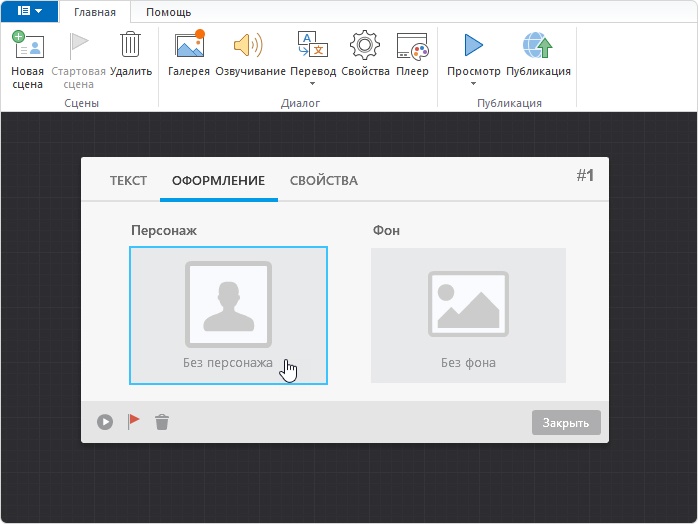
Task: Play the scene with round play button
Action: pyautogui.click(x=105, y=422)
